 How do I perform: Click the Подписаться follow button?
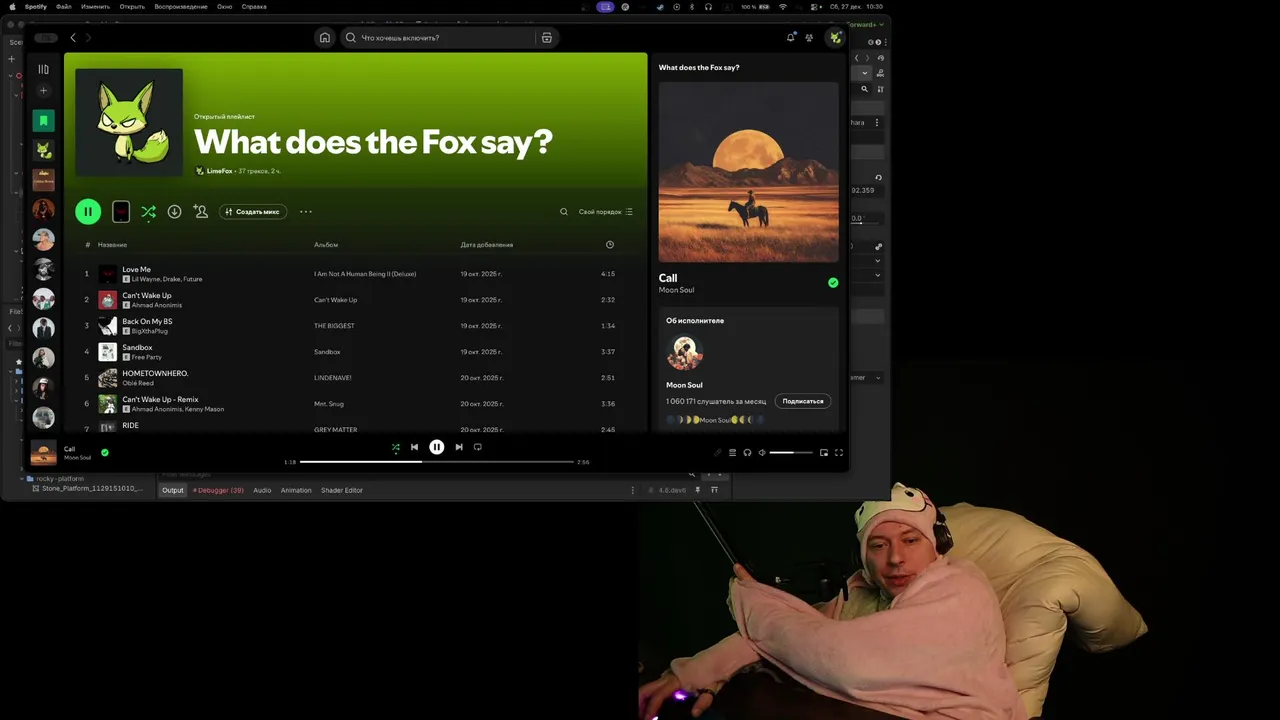(x=803, y=401)
